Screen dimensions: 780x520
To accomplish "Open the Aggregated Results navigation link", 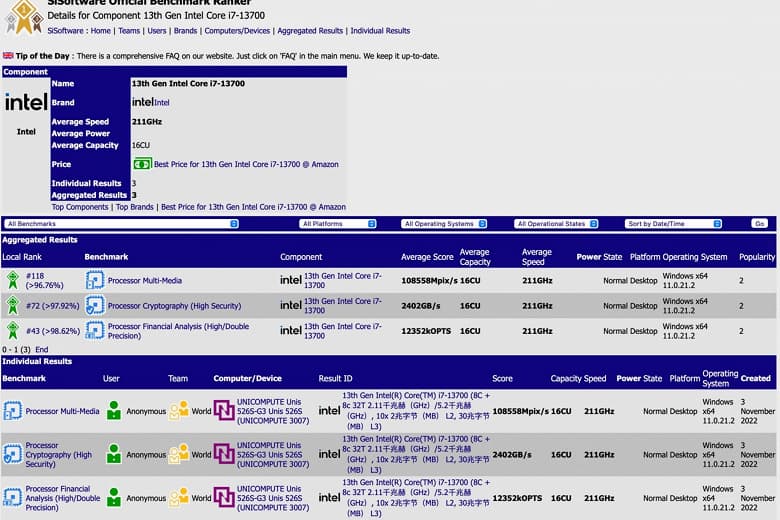I will pos(310,31).
